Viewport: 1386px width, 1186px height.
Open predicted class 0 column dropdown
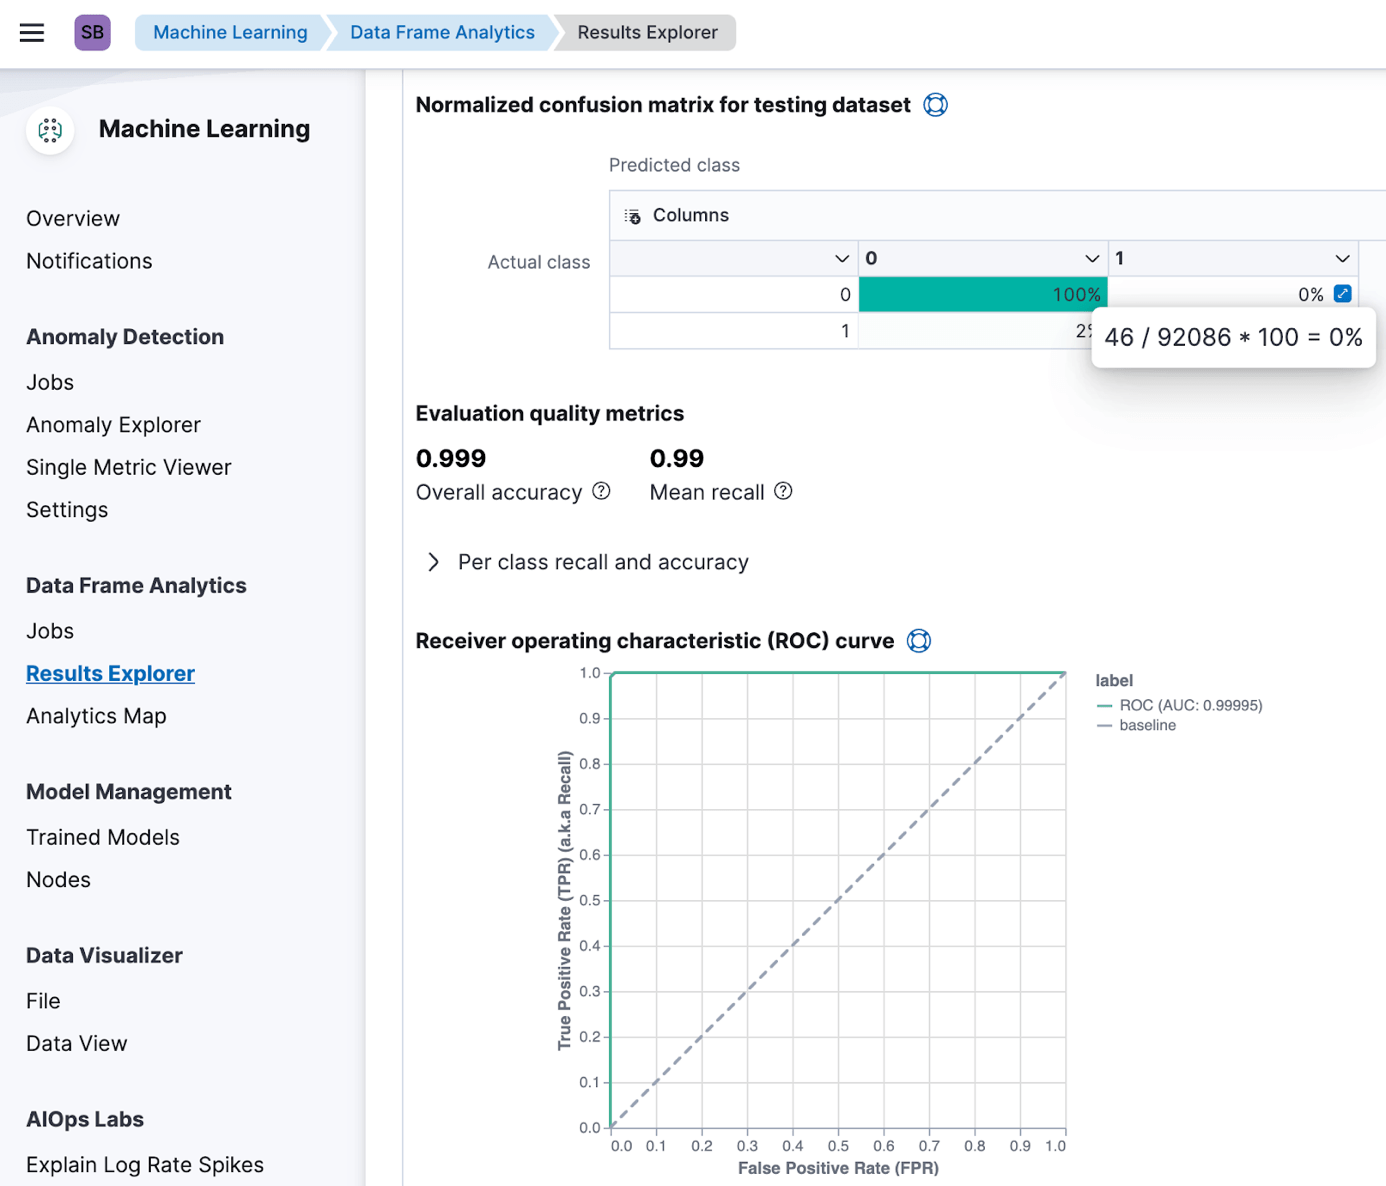click(x=1091, y=259)
